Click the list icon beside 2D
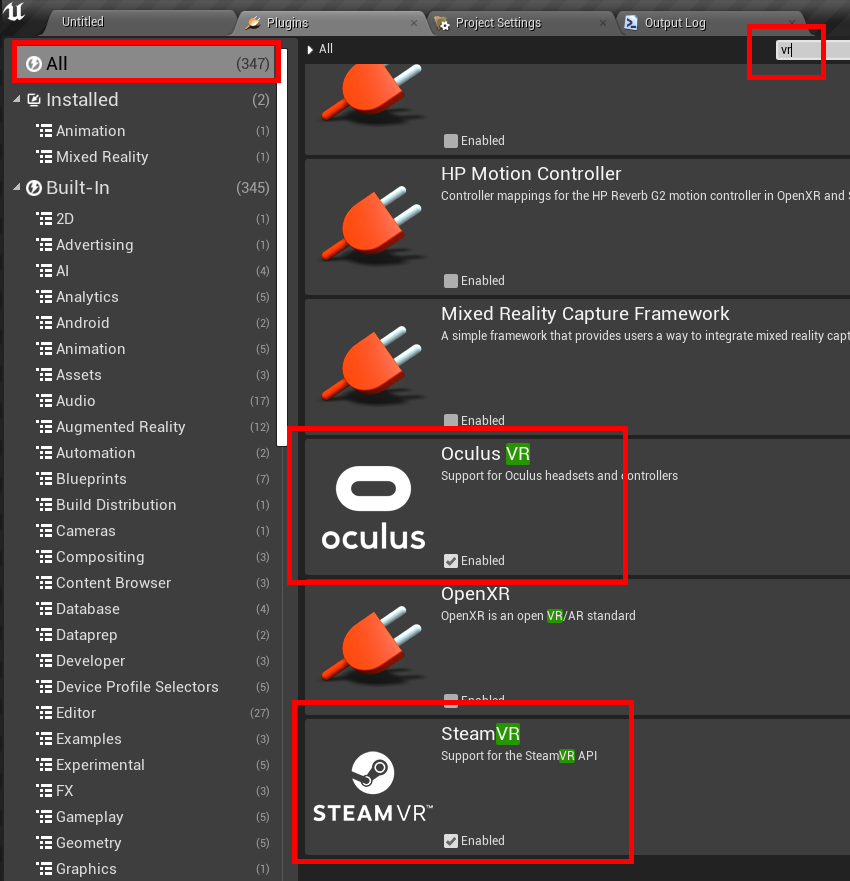This screenshot has height=881, width=850. point(44,219)
